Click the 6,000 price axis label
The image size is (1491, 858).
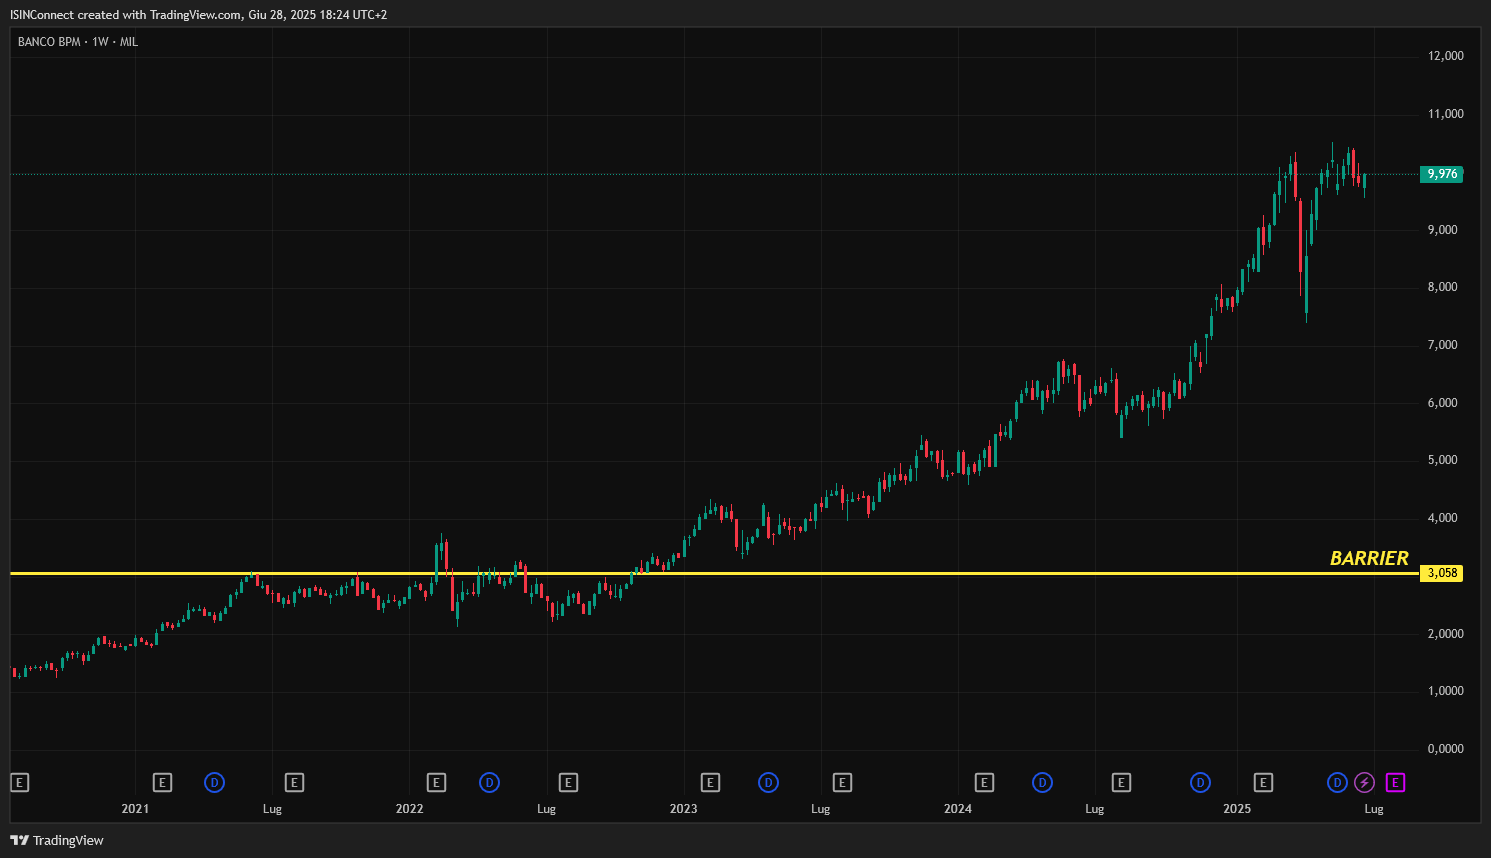coord(1443,403)
